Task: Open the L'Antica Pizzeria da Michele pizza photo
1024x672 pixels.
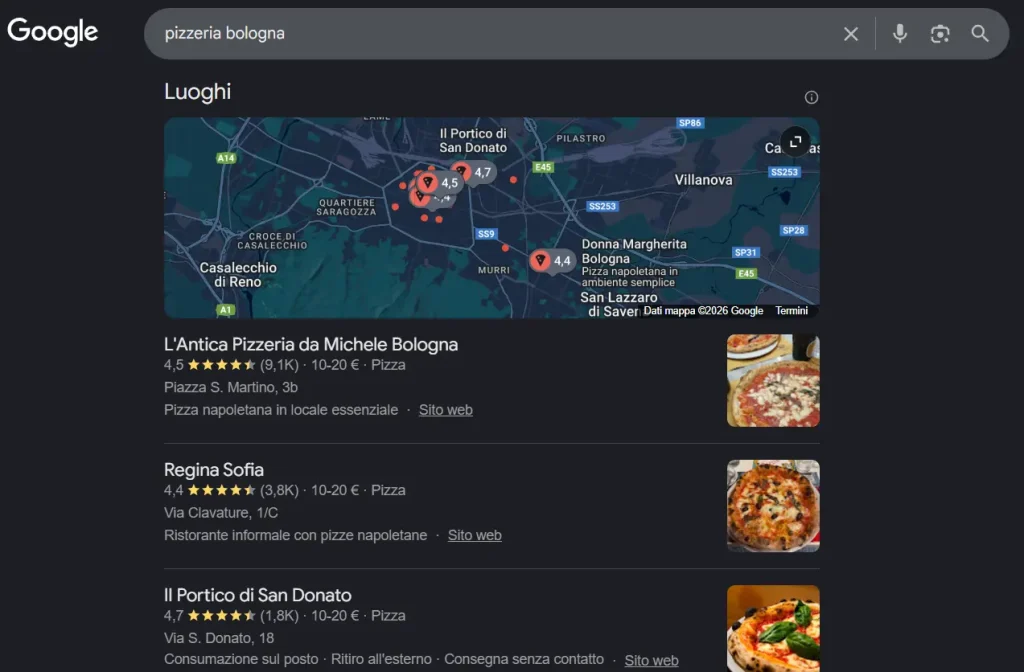Action: (773, 381)
